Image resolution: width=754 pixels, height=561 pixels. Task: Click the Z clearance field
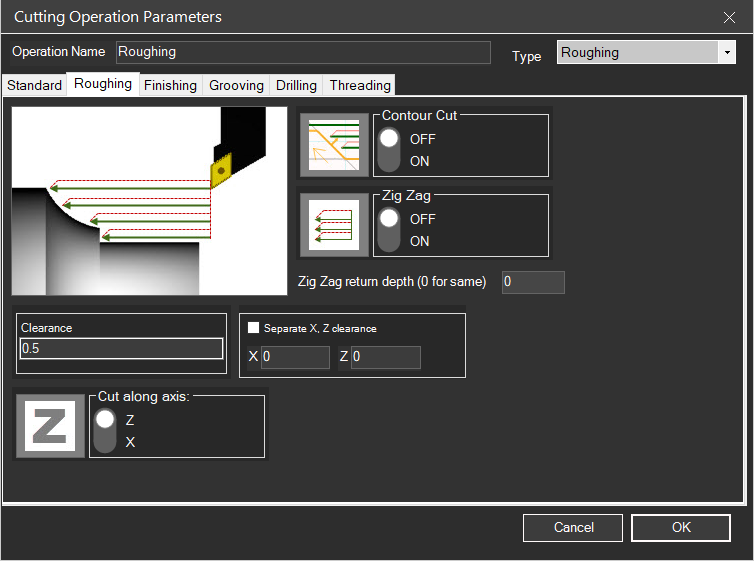coord(386,357)
